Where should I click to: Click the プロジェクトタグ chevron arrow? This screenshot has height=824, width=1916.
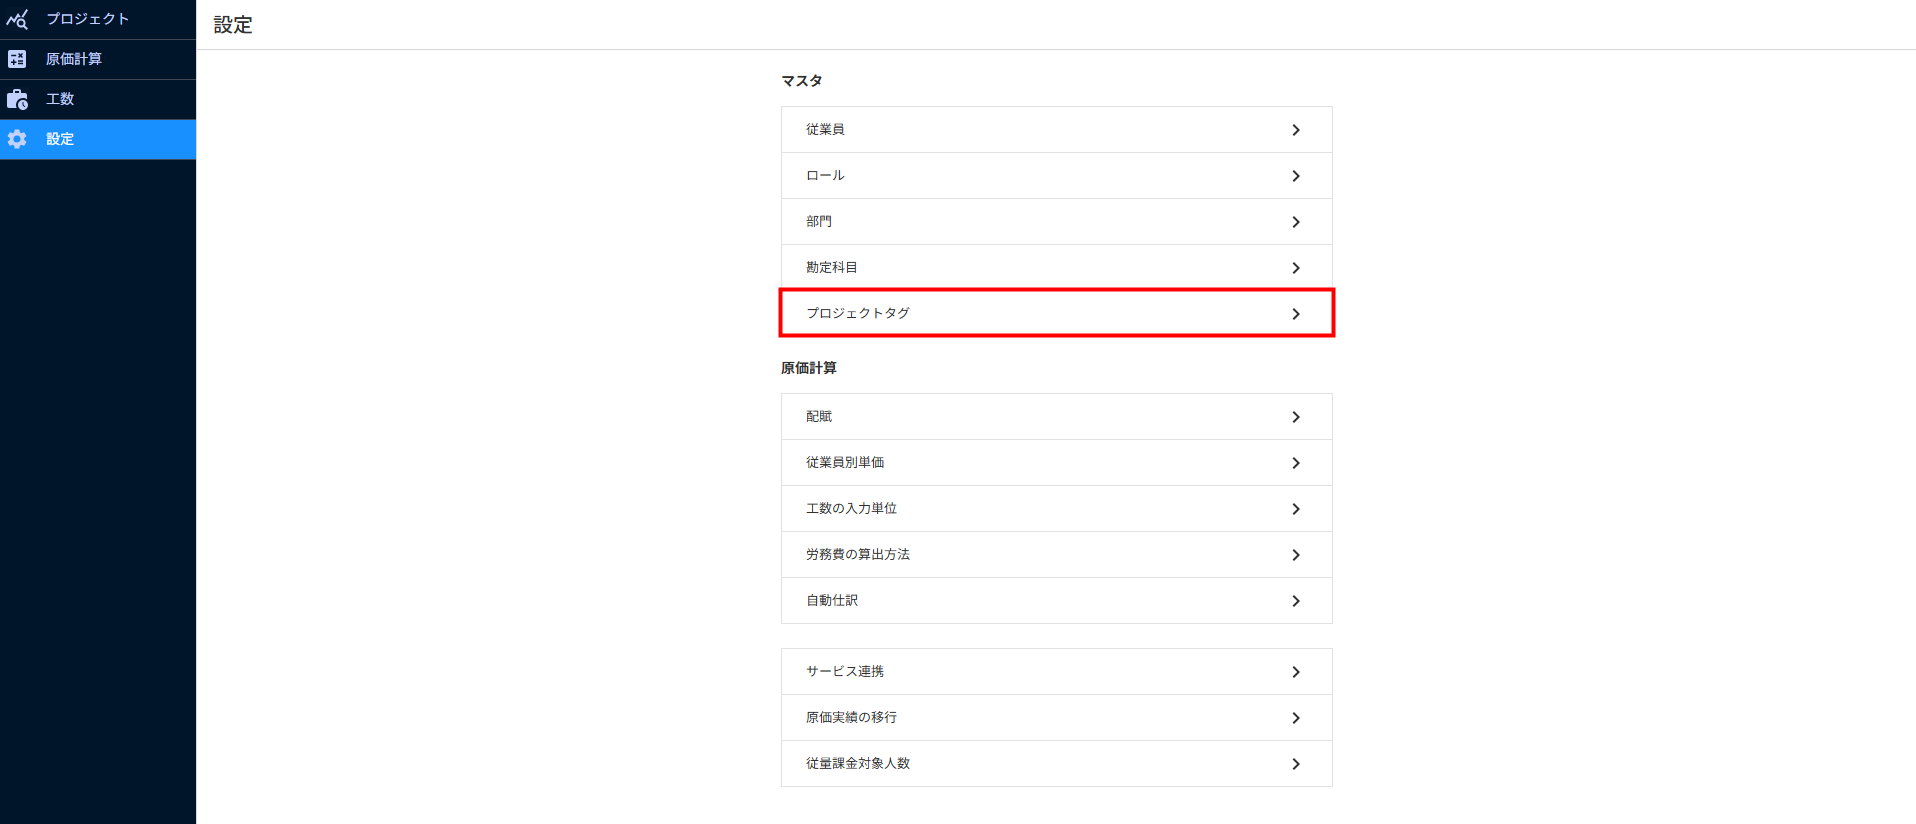[x=1296, y=314]
